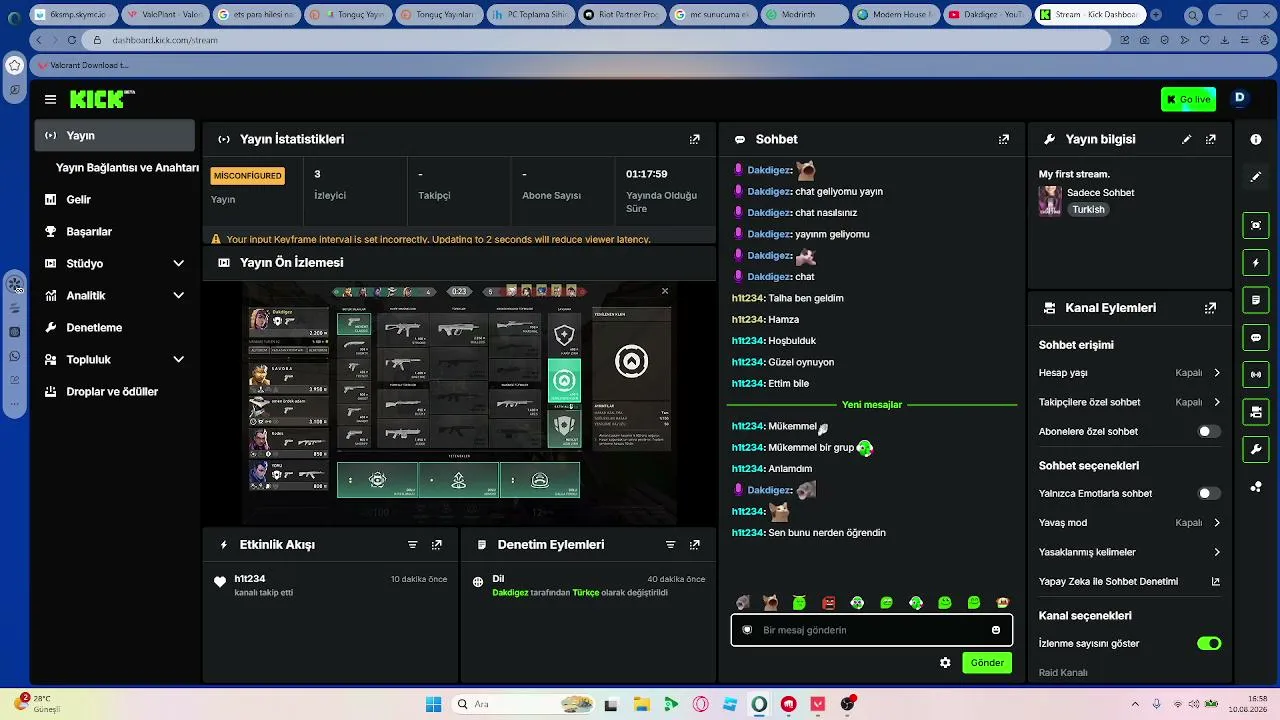The height and width of the screenshot is (720, 1280).
Task: Send chat message with Gönder button
Action: 987,663
